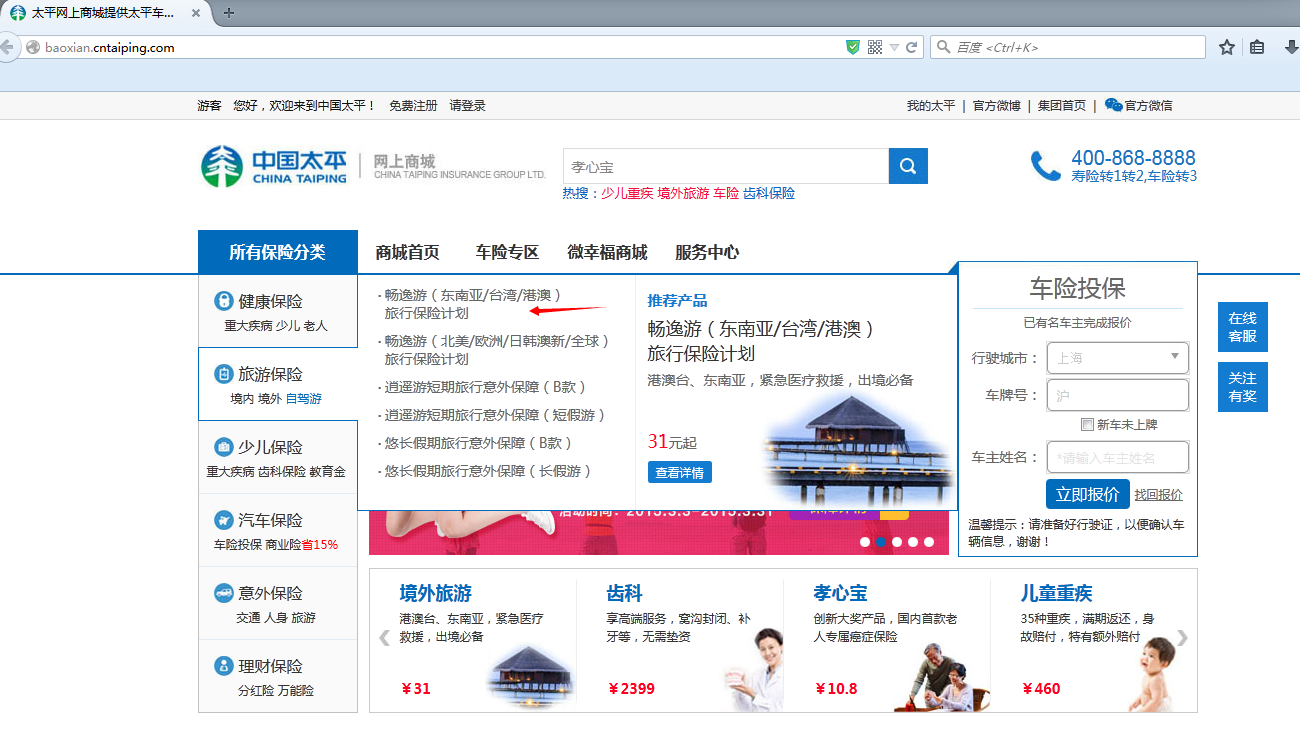Open a new browser tab with plus
The width and height of the screenshot is (1300, 732).
[x=229, y=13]
